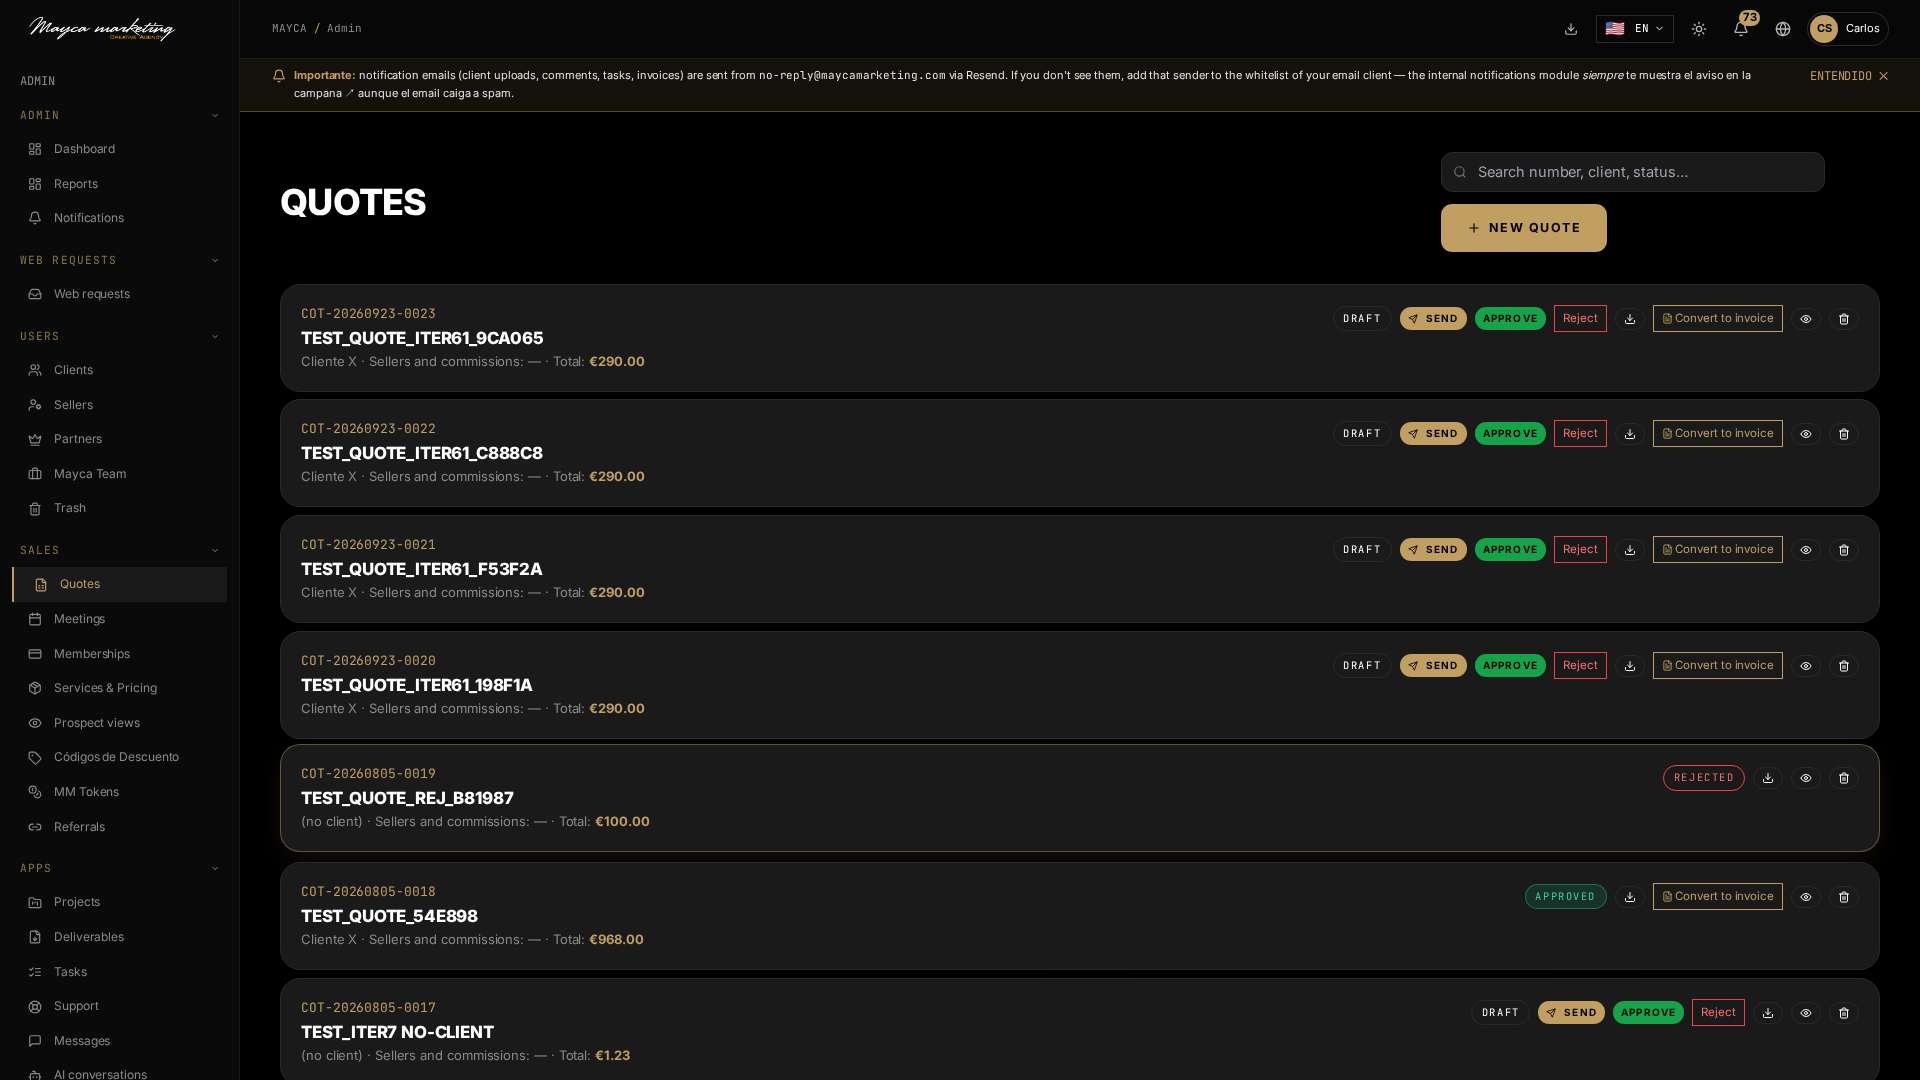Click the MM Tokens sidebar icon
Image resolution: width=1920 pixels, height=1080 pixels.
pyautogui.click(x=35, y=792)
